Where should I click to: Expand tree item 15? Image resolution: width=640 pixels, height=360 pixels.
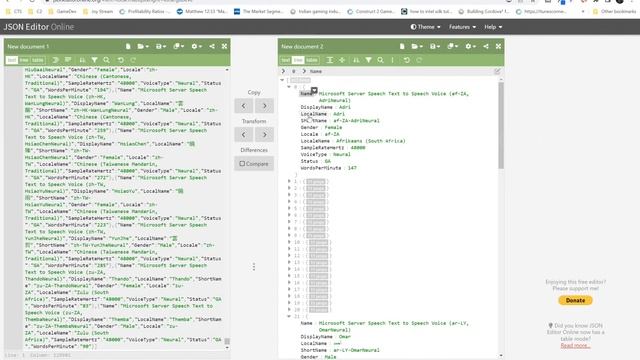tap(289, 276)
